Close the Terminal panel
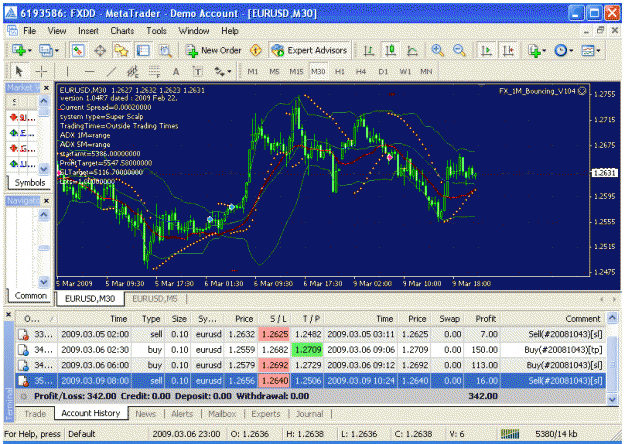 tap(8, 315)
